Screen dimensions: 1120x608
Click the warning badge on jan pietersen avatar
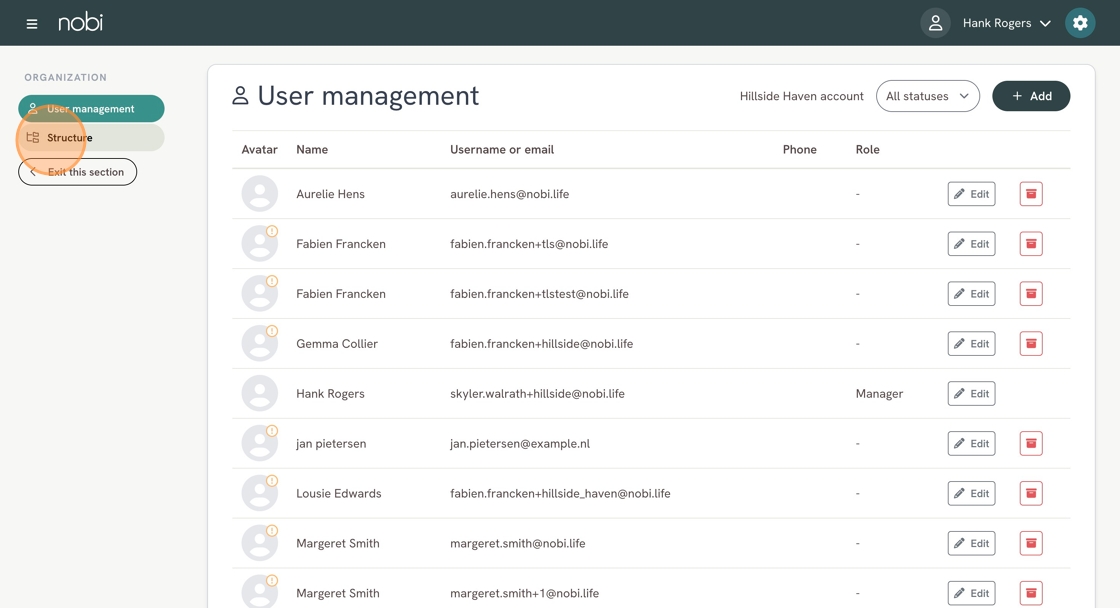272,431
